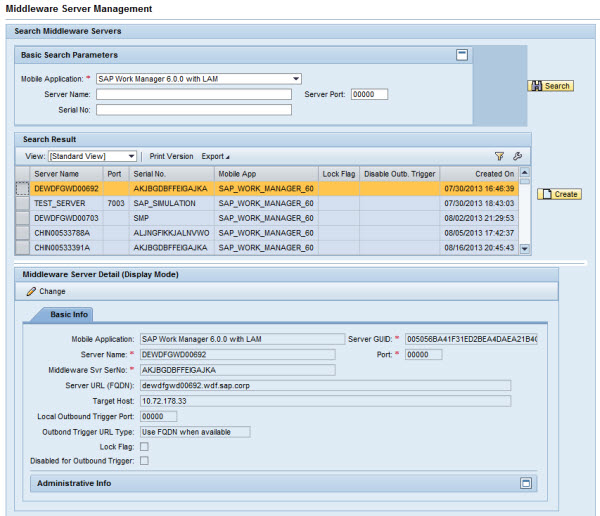Select the CHN00533788A cell
Image resolution: width=600 pixels, height=516 pixels.
[x=66, y=233]
